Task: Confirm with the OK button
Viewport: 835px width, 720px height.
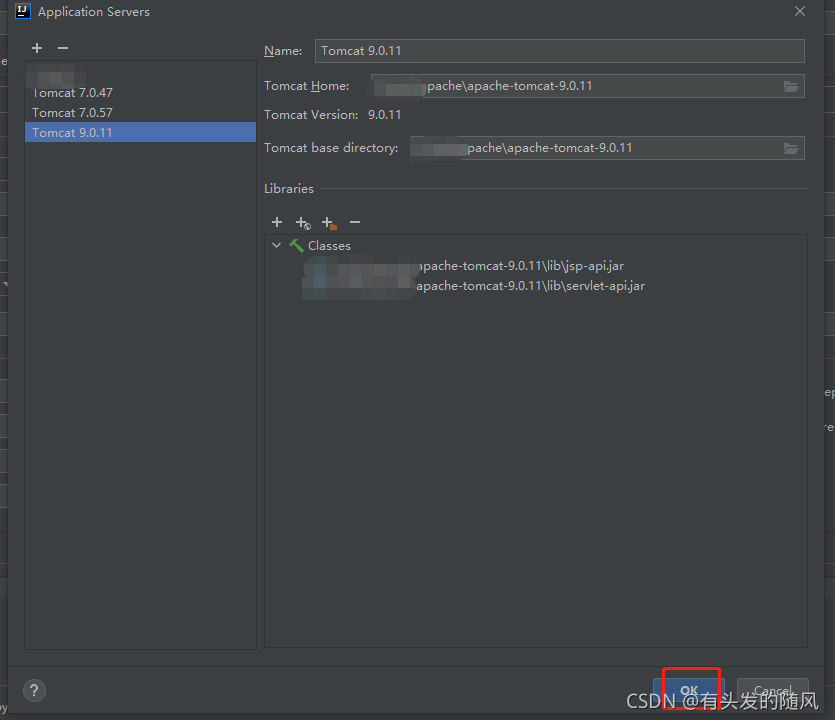Action: click(x=689, y=691)
